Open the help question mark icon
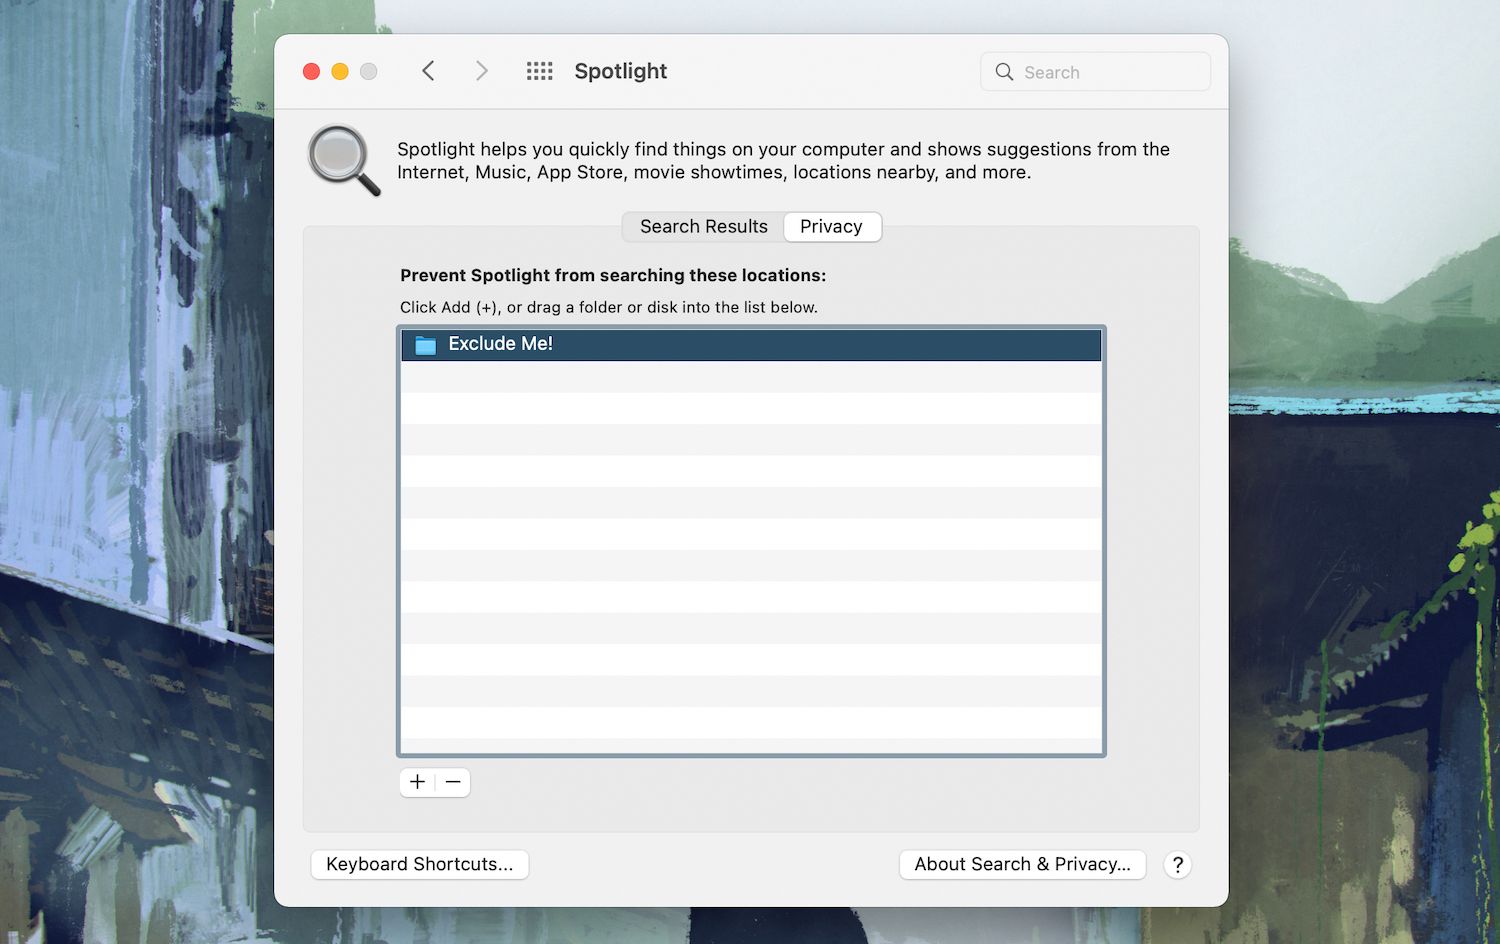 1178,864
